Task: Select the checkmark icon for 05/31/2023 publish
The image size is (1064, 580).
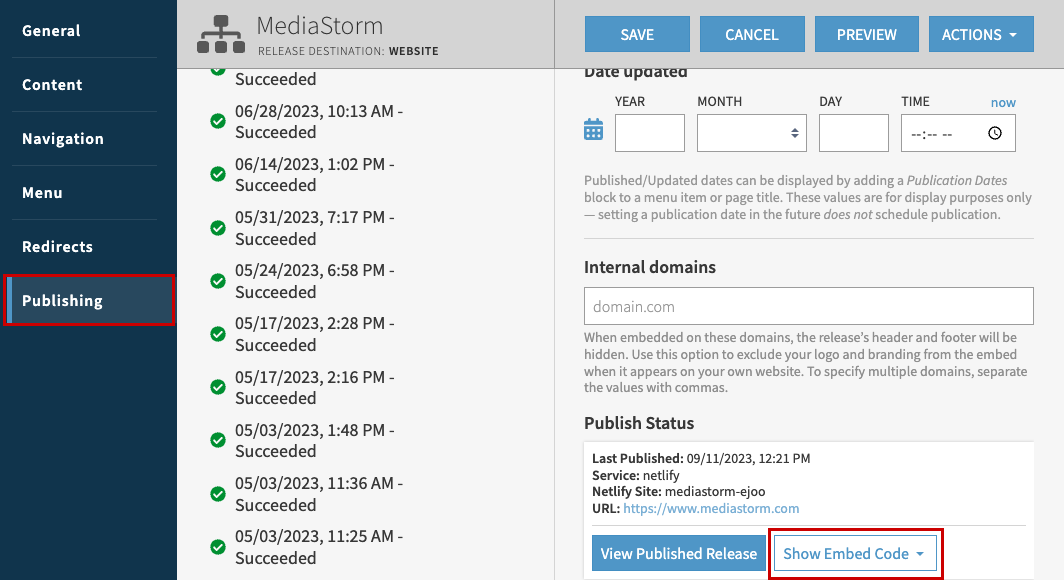Action: (218, 227)
